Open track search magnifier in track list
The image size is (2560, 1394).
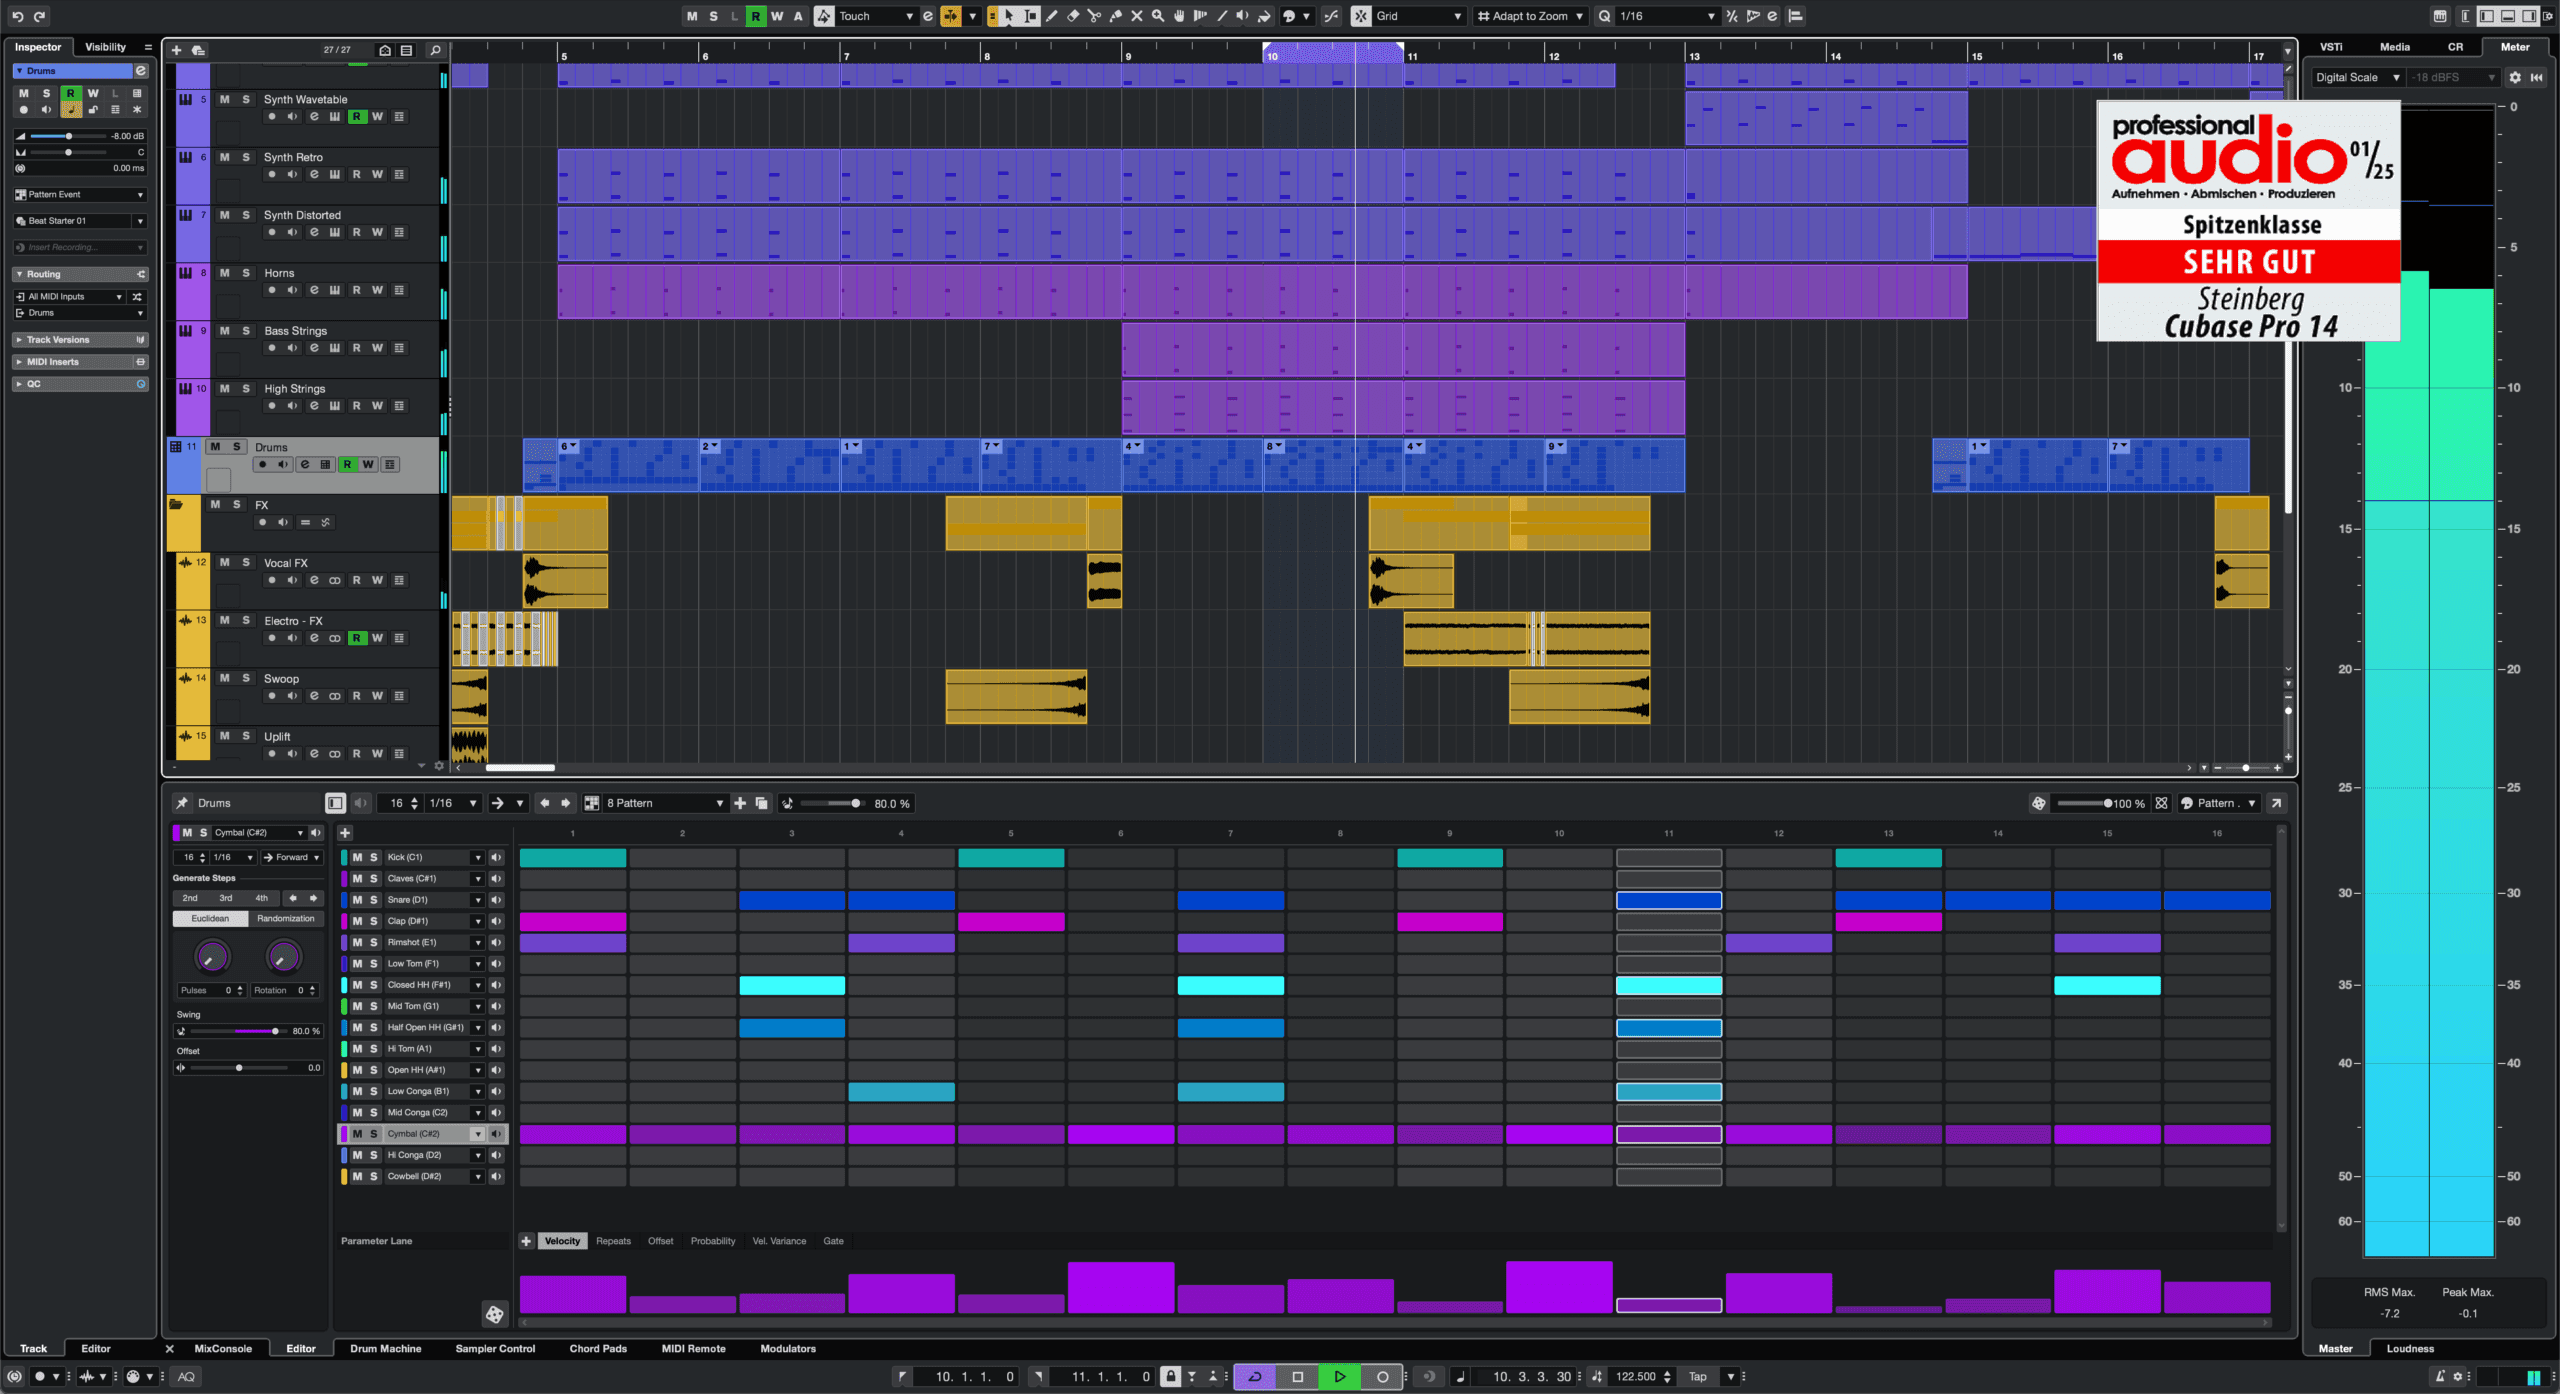(x=436, y=50)
